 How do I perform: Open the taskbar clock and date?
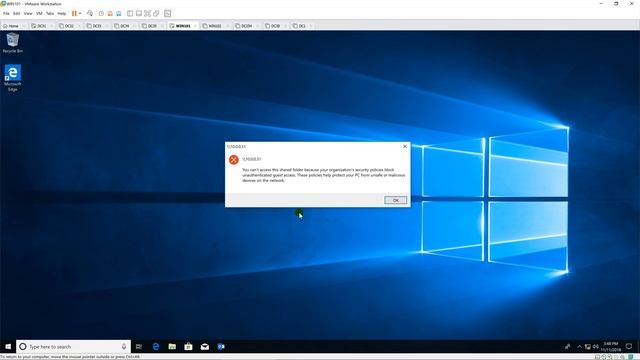(x=611, y=347)
